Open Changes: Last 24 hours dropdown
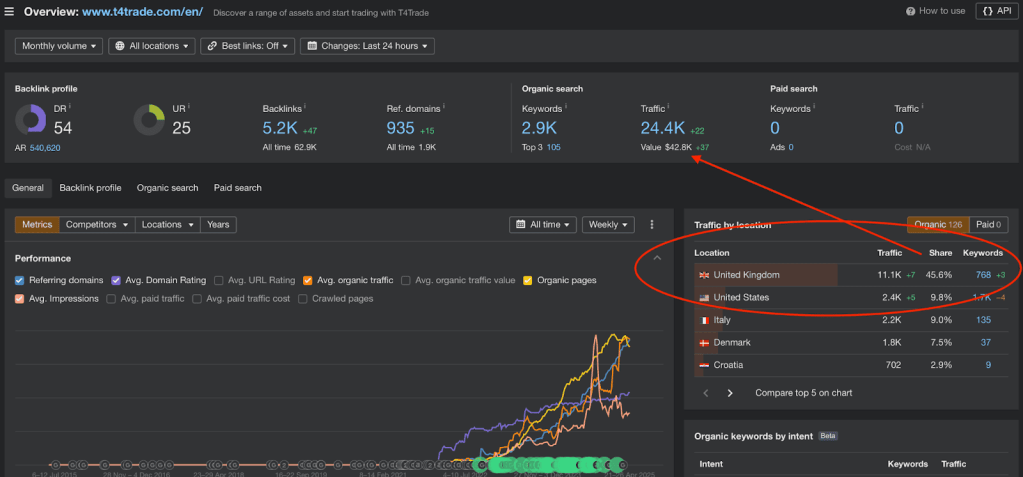This screenshot has width=1023, height=477. point(367,46)
